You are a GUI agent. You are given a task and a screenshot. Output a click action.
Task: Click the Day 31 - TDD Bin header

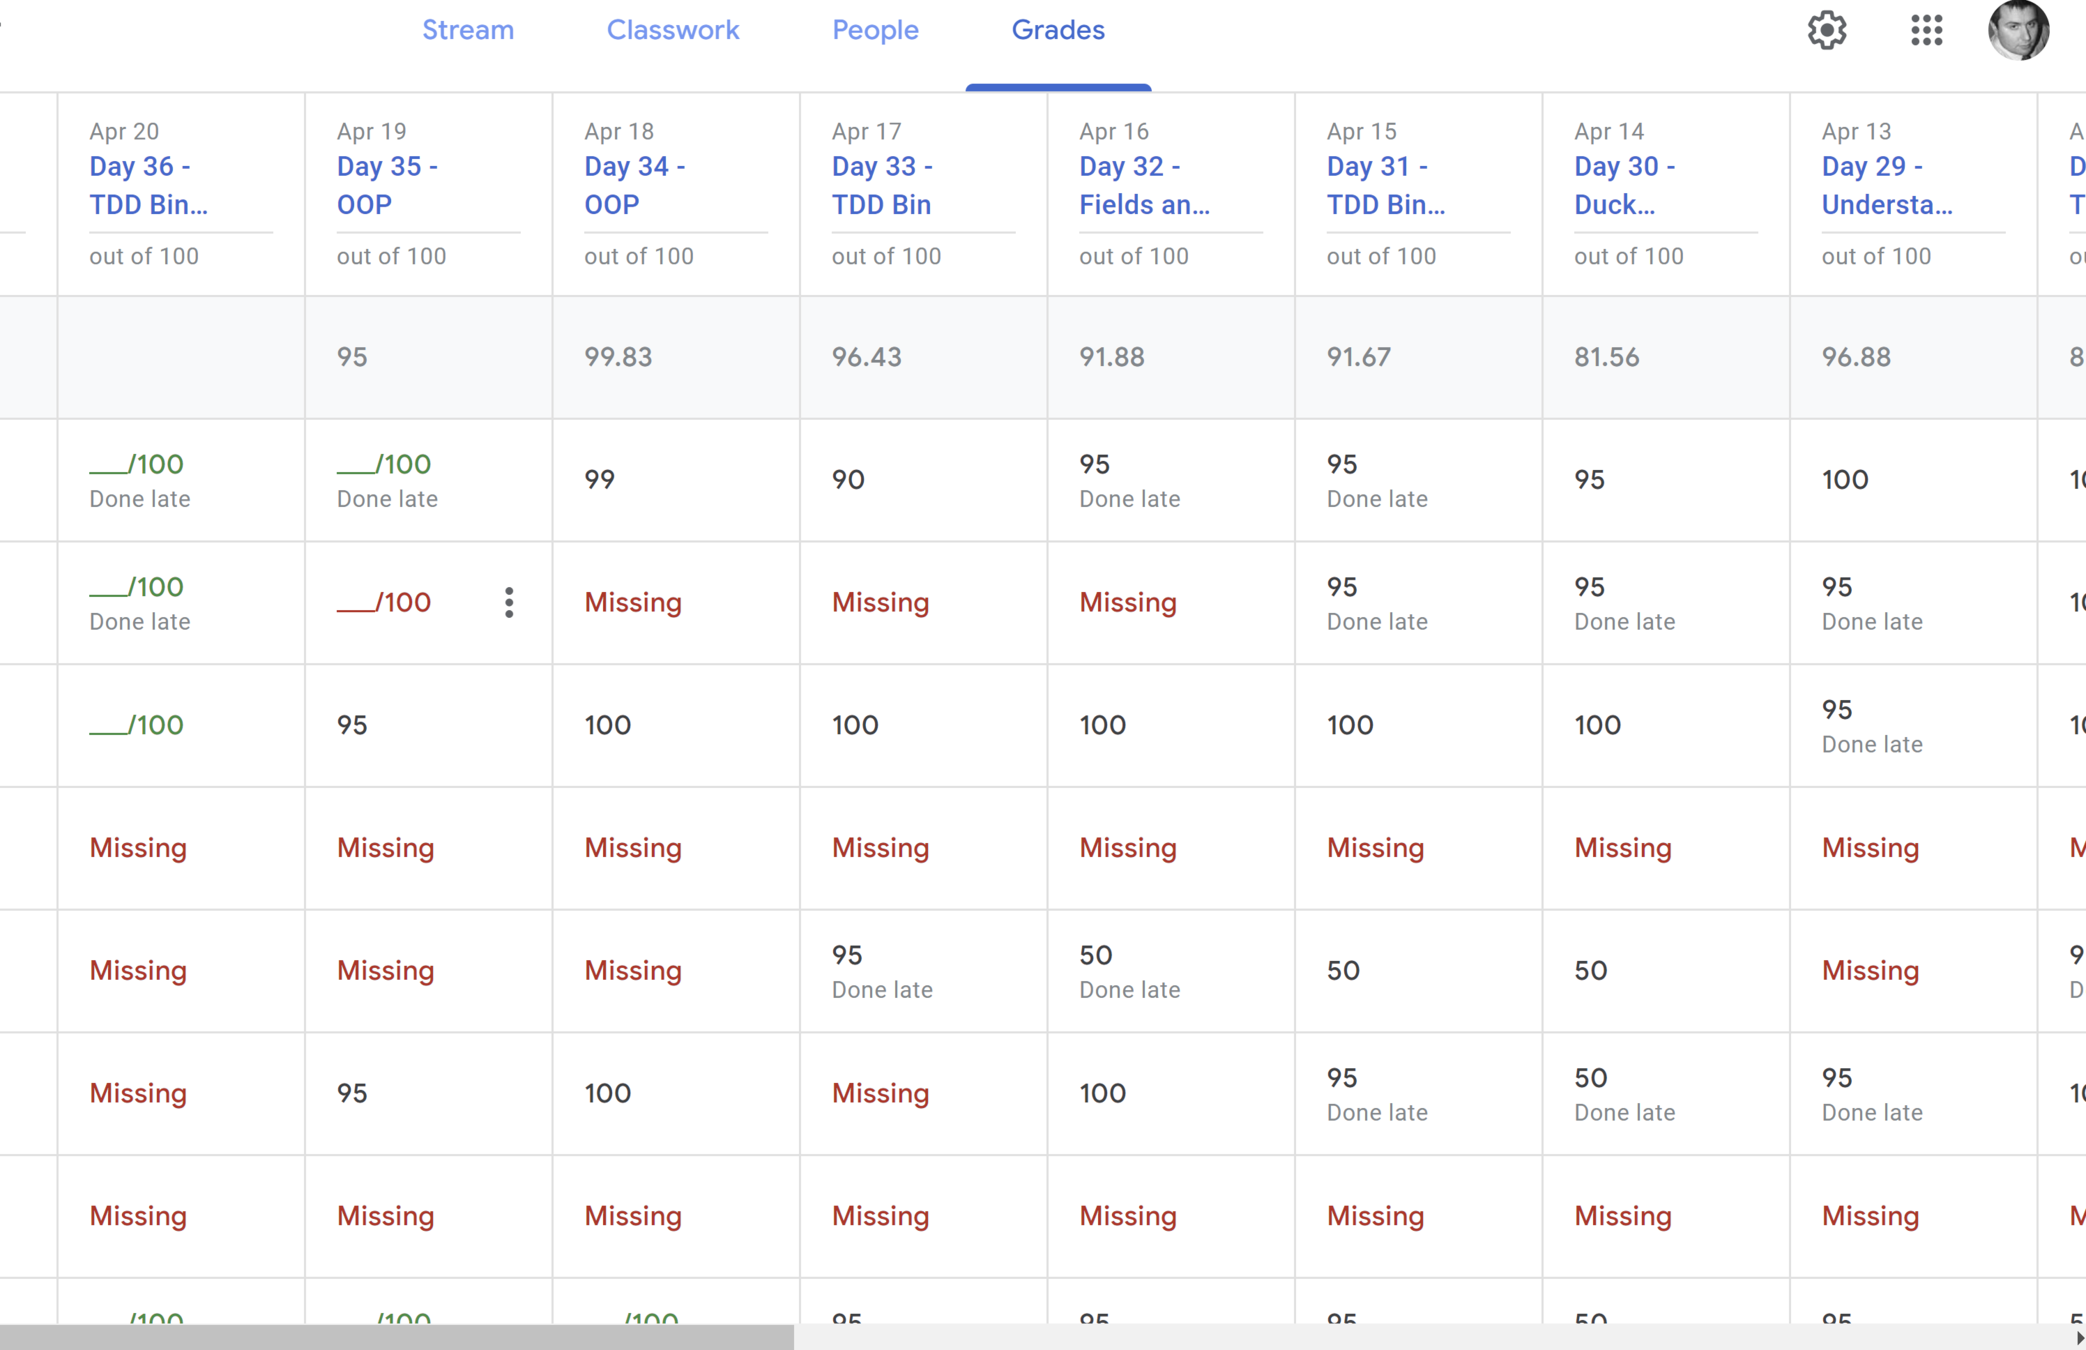[x=1385, y=185]
